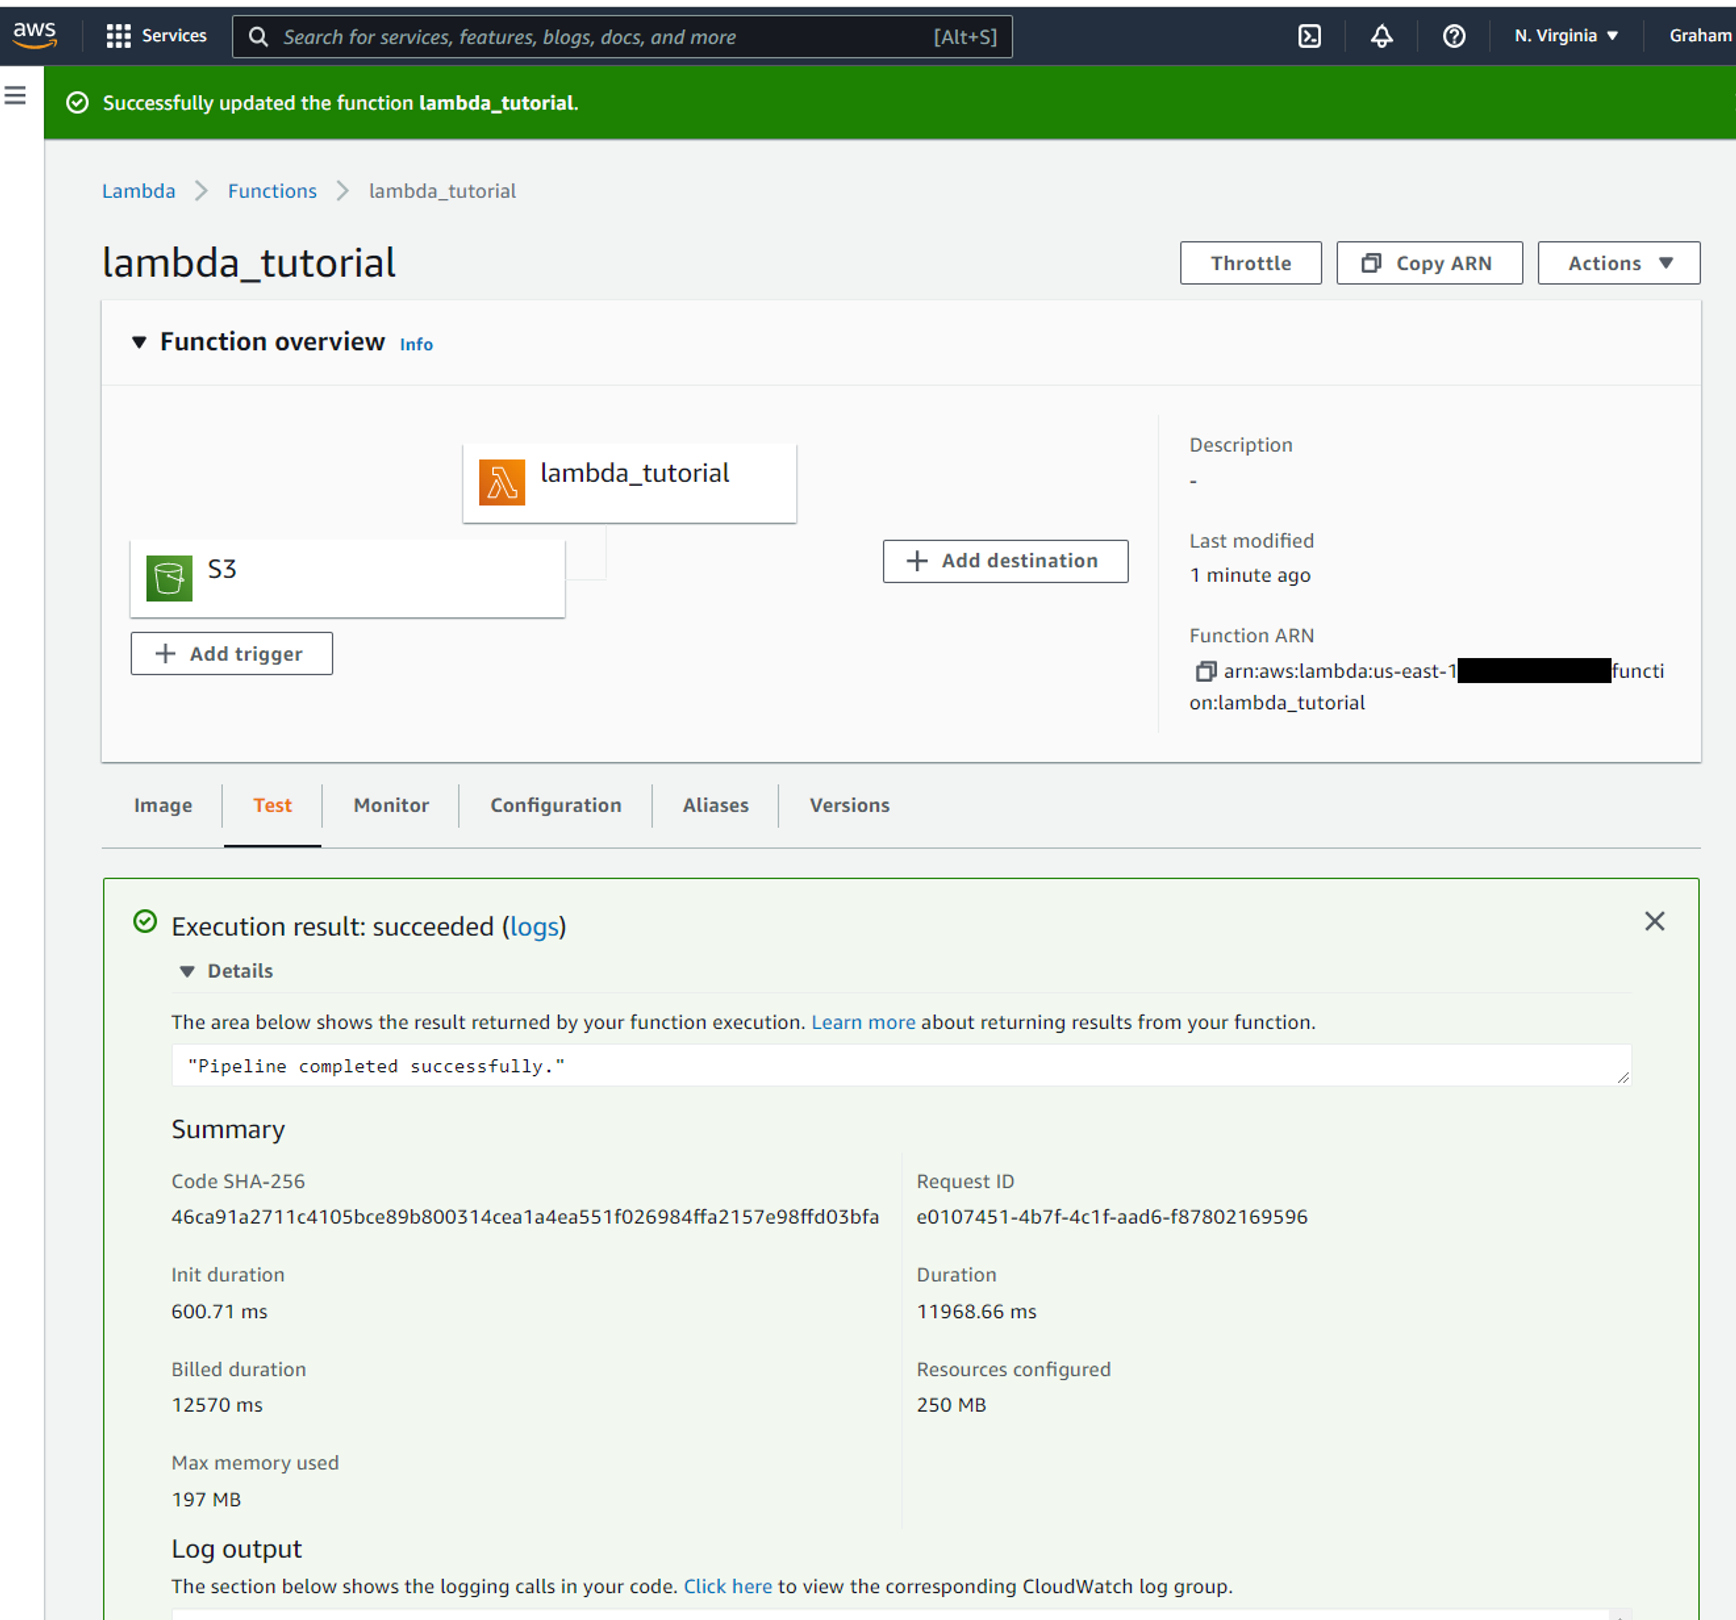Switch to the Monitor tab
This screenshot has height=1620, width=1736.
pos(391,805)
